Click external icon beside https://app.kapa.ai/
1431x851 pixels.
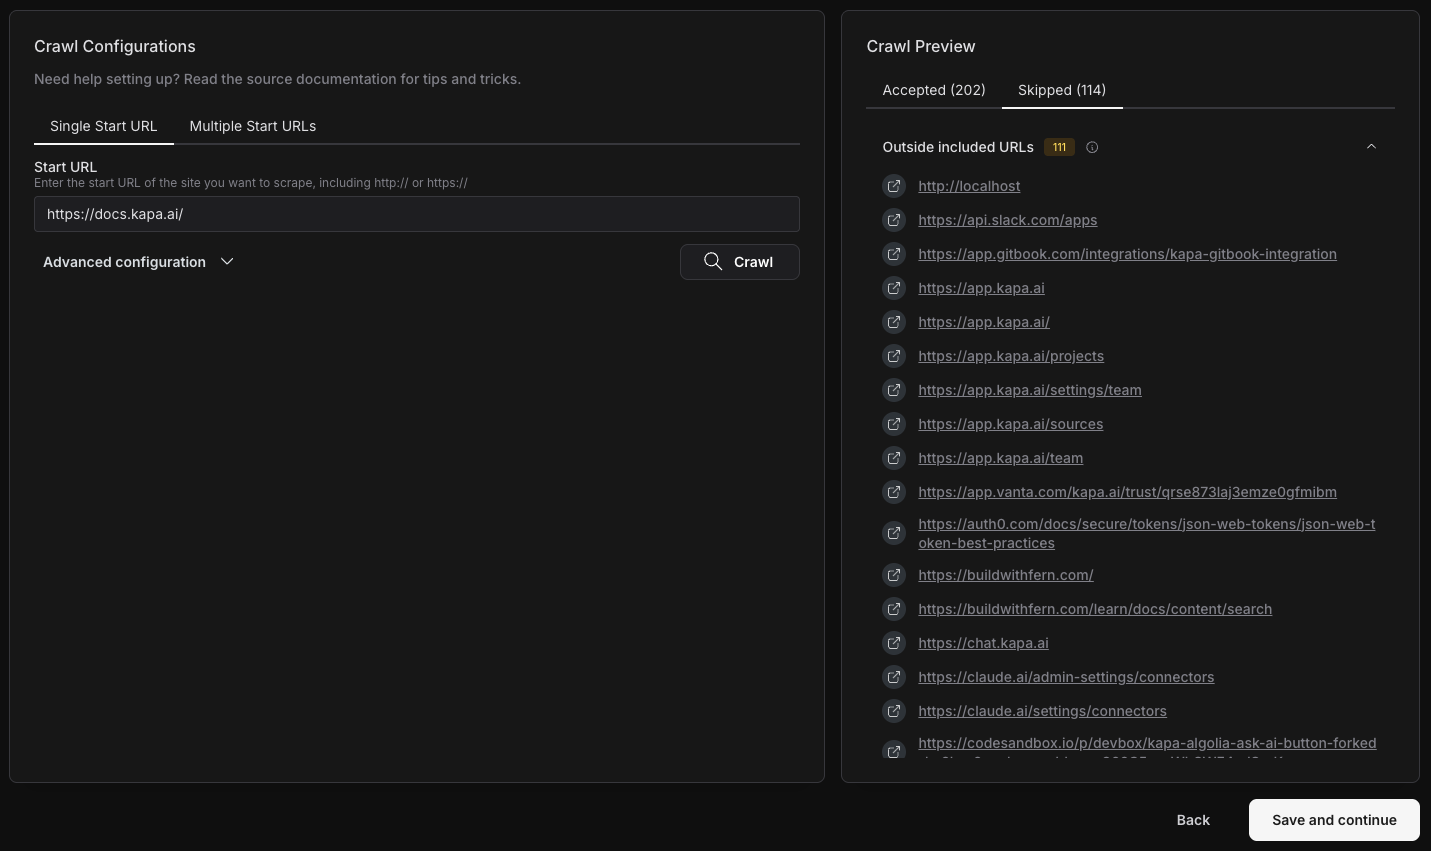894,322
